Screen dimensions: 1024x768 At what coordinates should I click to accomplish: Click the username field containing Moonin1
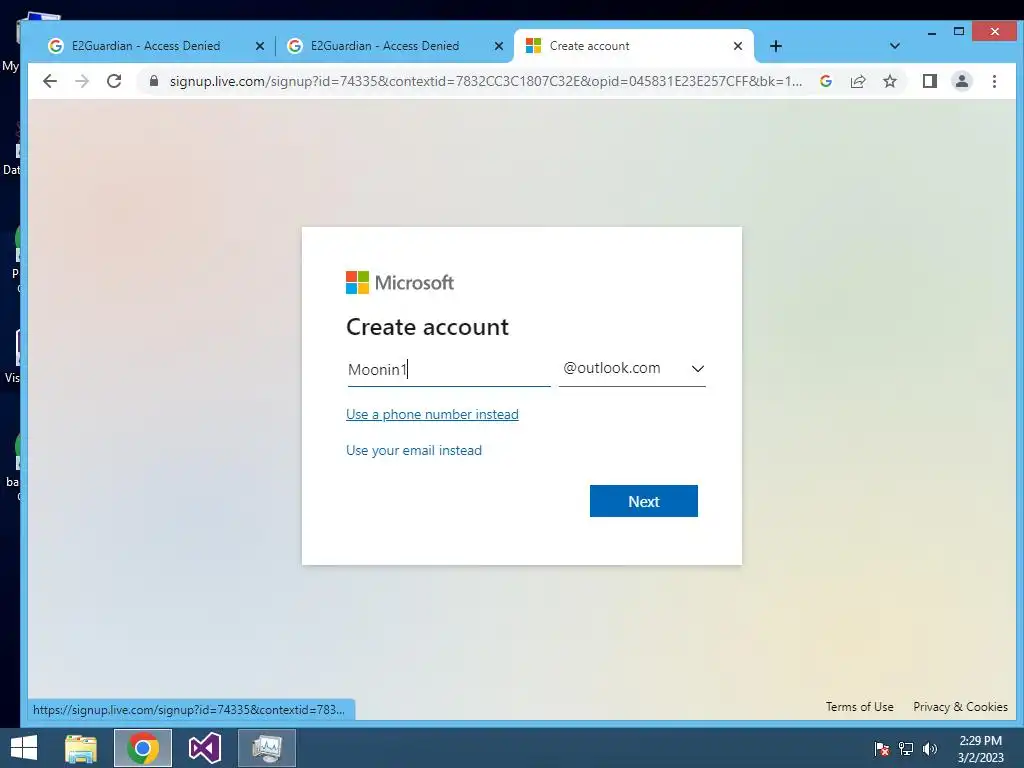tap(449, 369)
